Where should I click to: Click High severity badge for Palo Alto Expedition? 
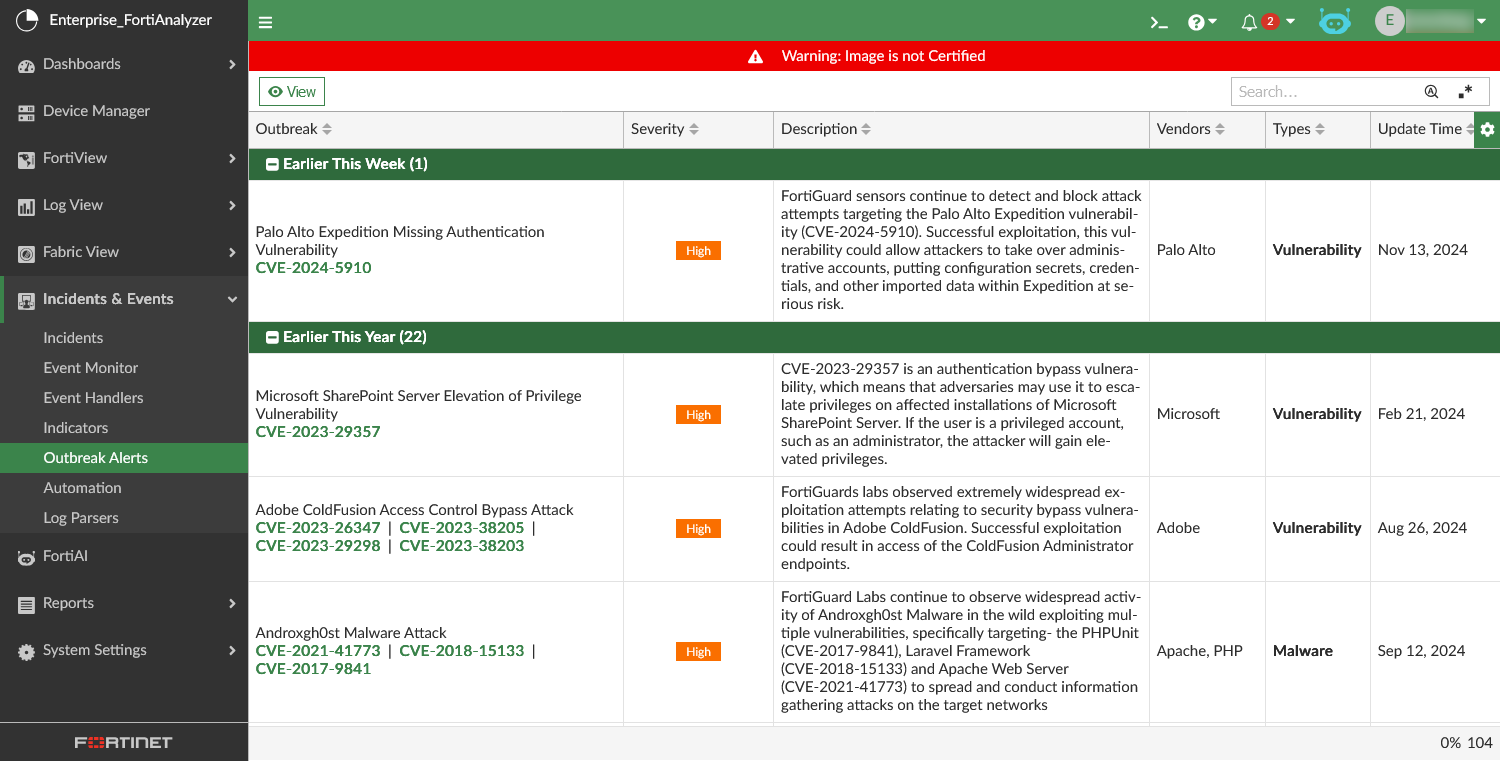pyautogui.click(x=698, y=251)
